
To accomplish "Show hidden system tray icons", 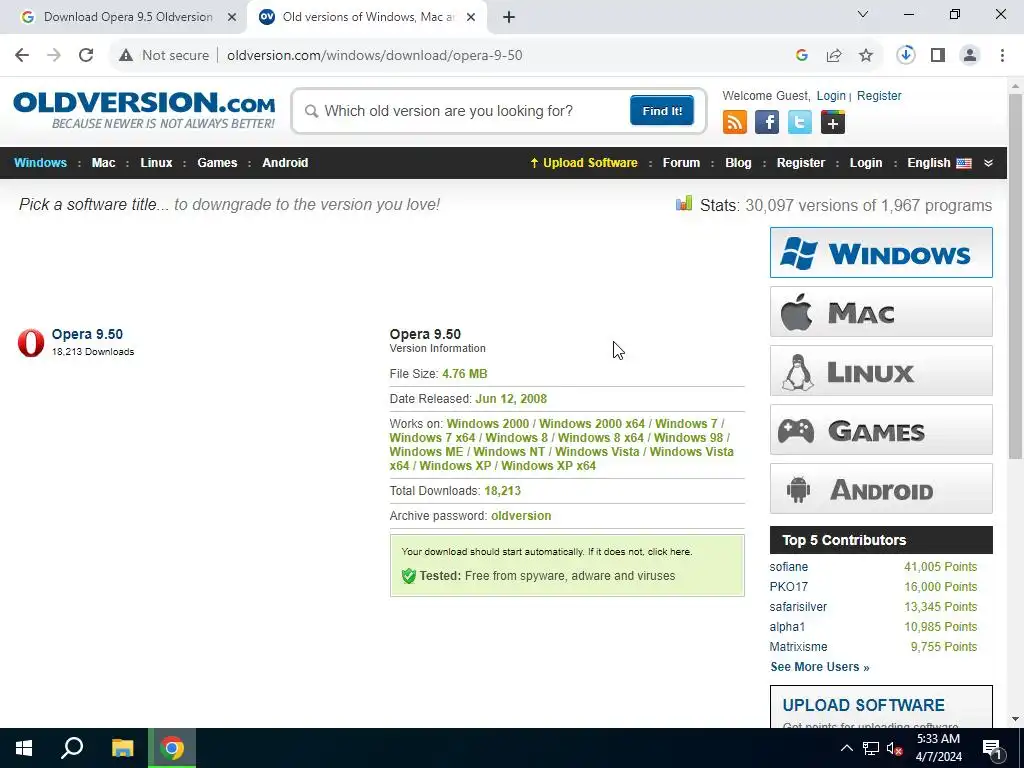I will pos(846,748).
